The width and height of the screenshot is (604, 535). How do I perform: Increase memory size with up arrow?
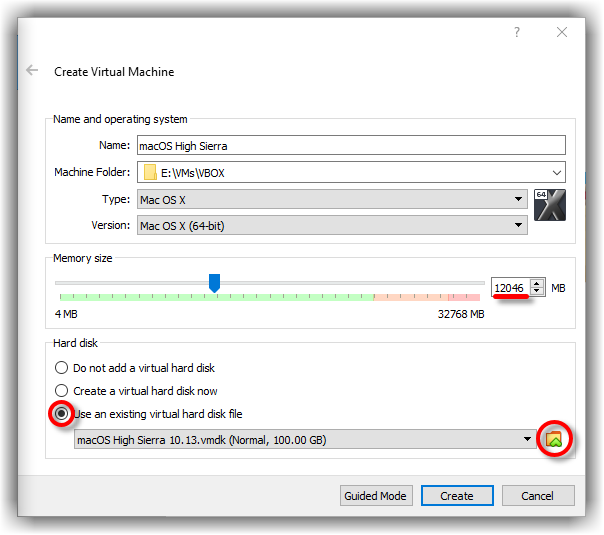tap(537, 283)
